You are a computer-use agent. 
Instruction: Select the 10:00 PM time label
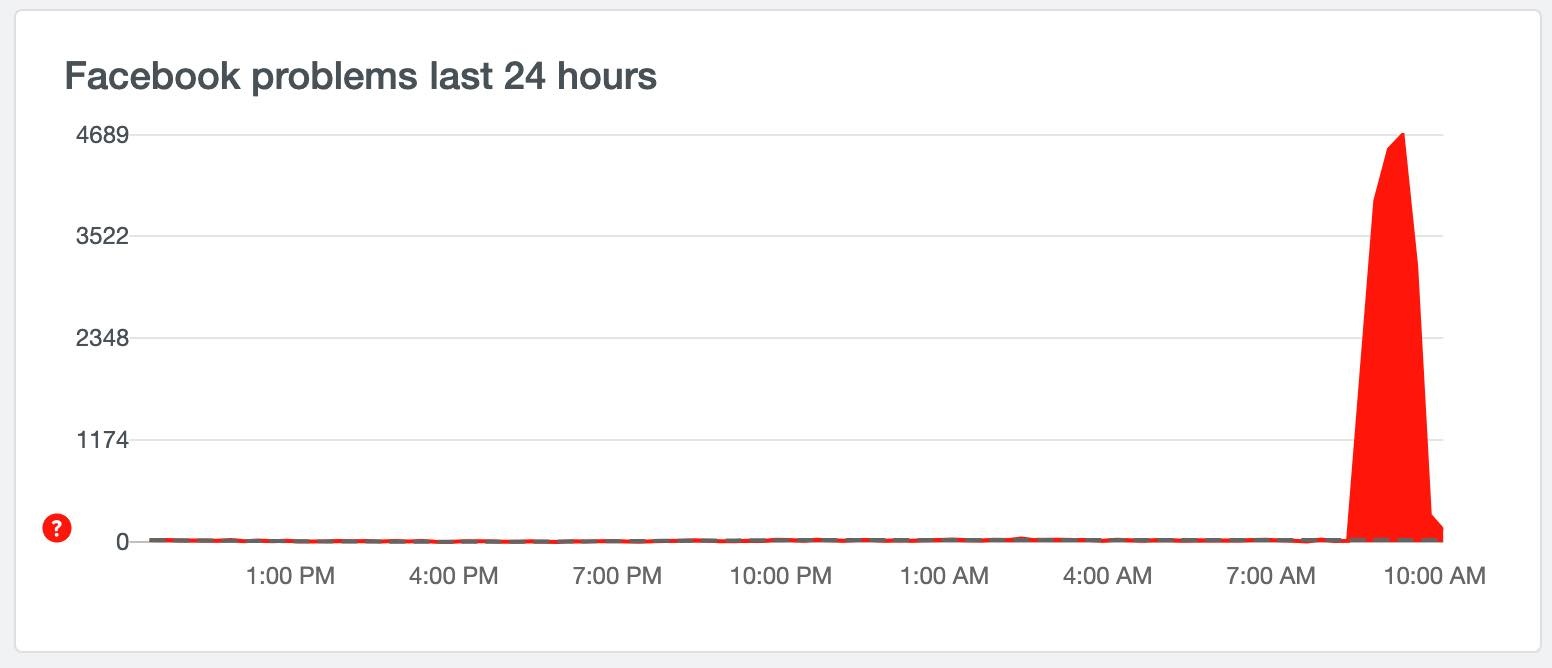point(781,576)
